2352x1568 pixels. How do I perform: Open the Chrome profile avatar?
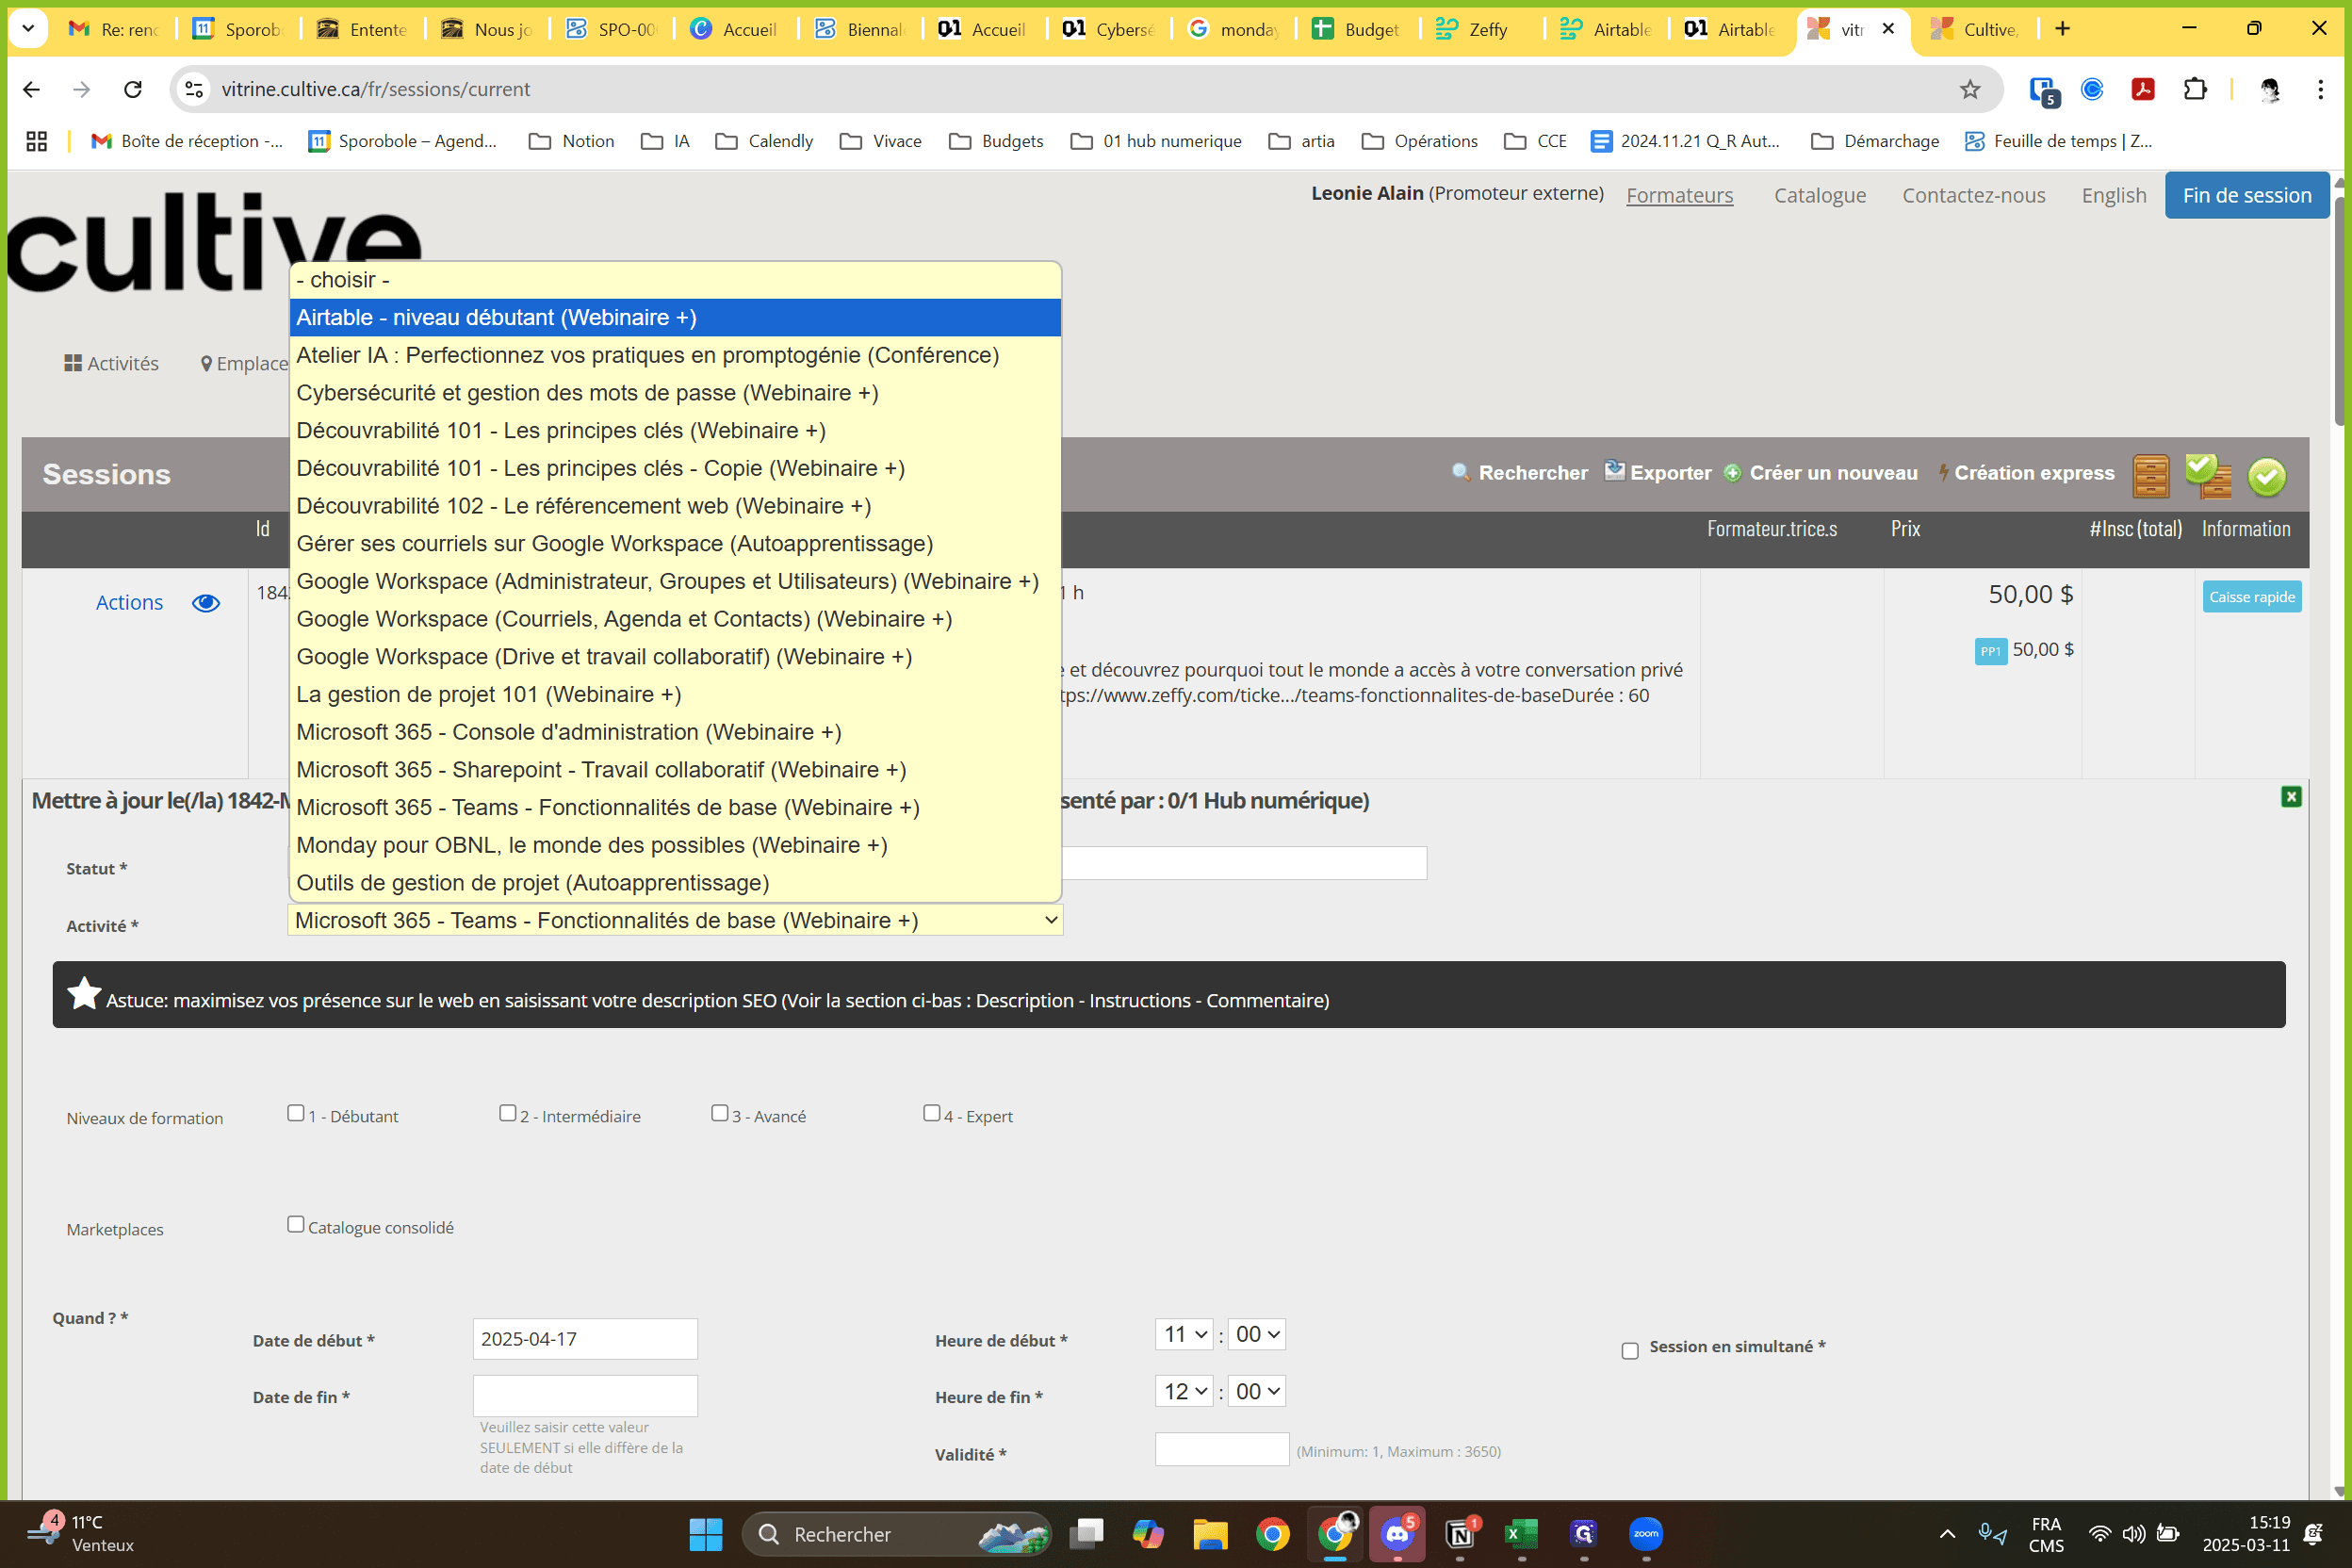coord(2270,89)
